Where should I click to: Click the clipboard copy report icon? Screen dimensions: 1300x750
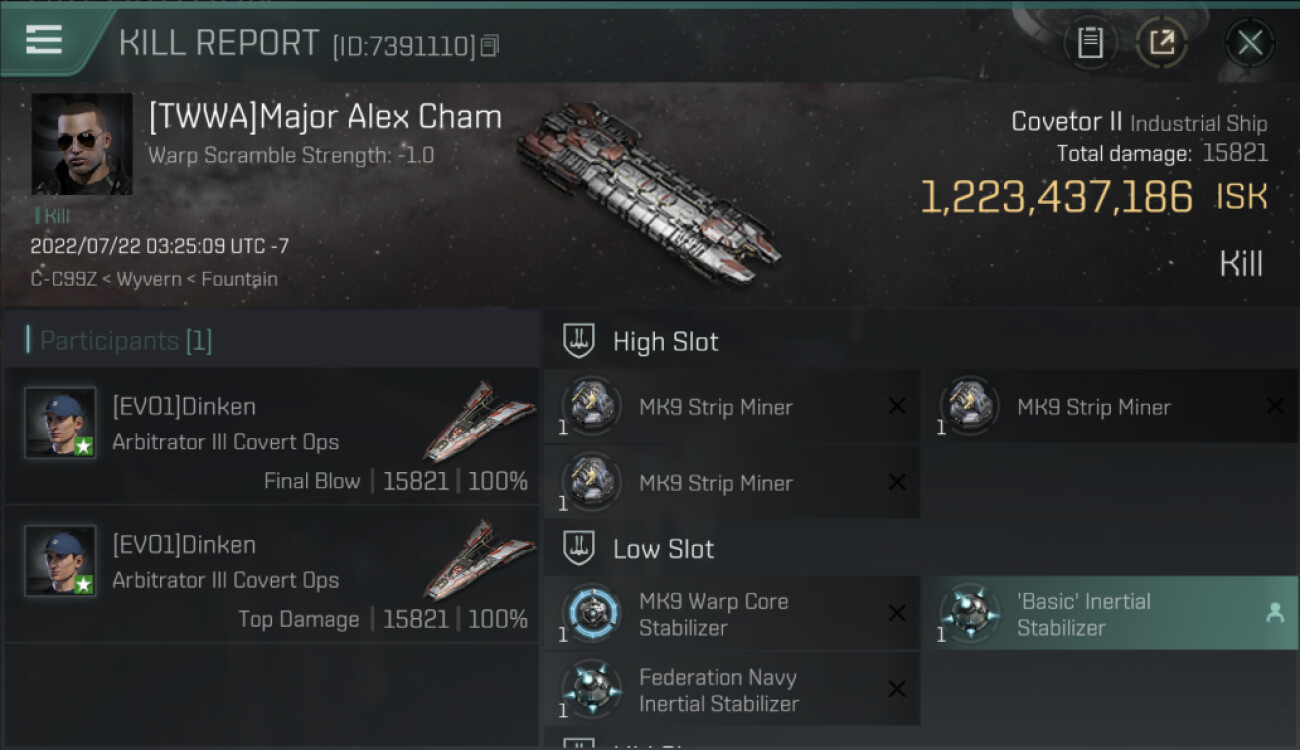[x=1090, y=42]
